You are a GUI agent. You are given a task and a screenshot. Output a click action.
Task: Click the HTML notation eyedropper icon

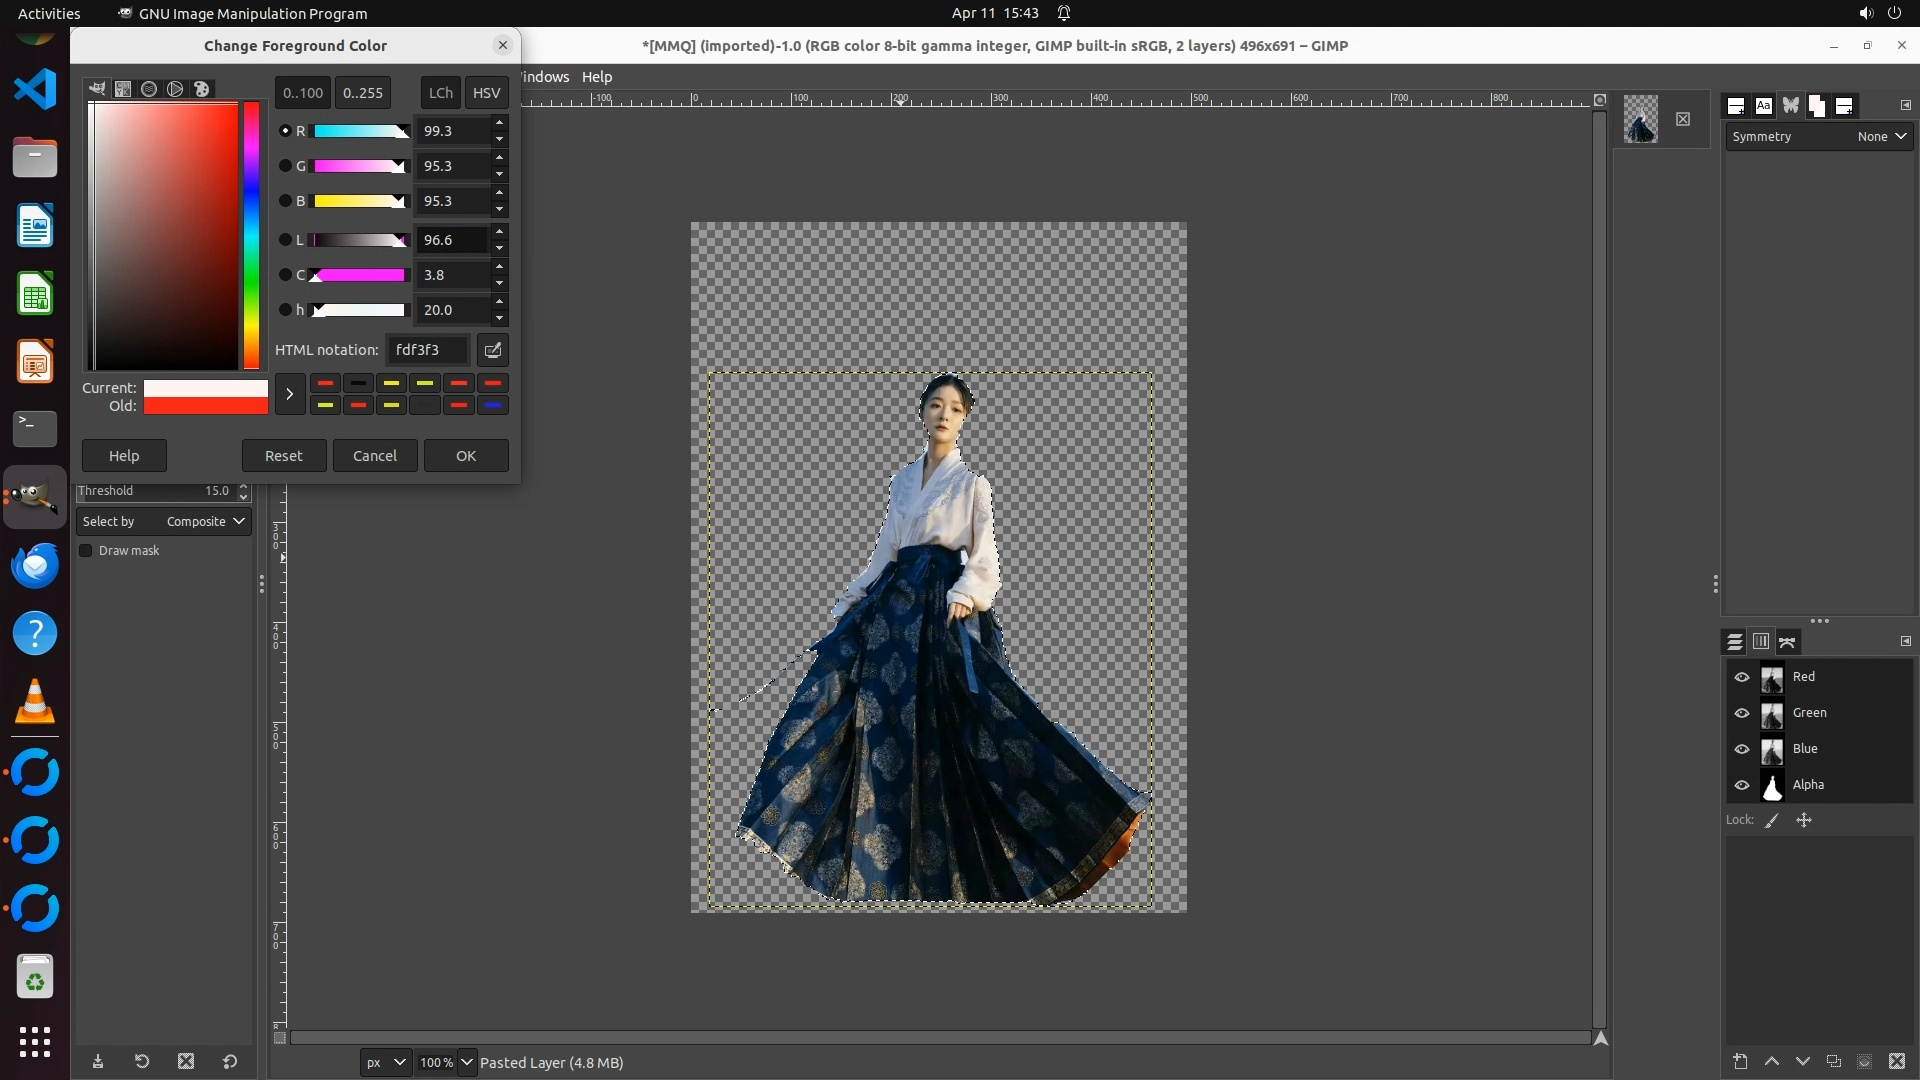[x=493, y=350]
